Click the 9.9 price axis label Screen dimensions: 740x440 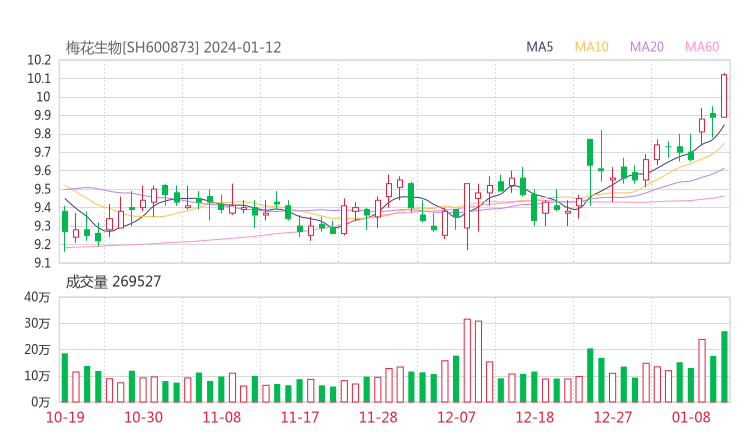(x=42, y=115)
